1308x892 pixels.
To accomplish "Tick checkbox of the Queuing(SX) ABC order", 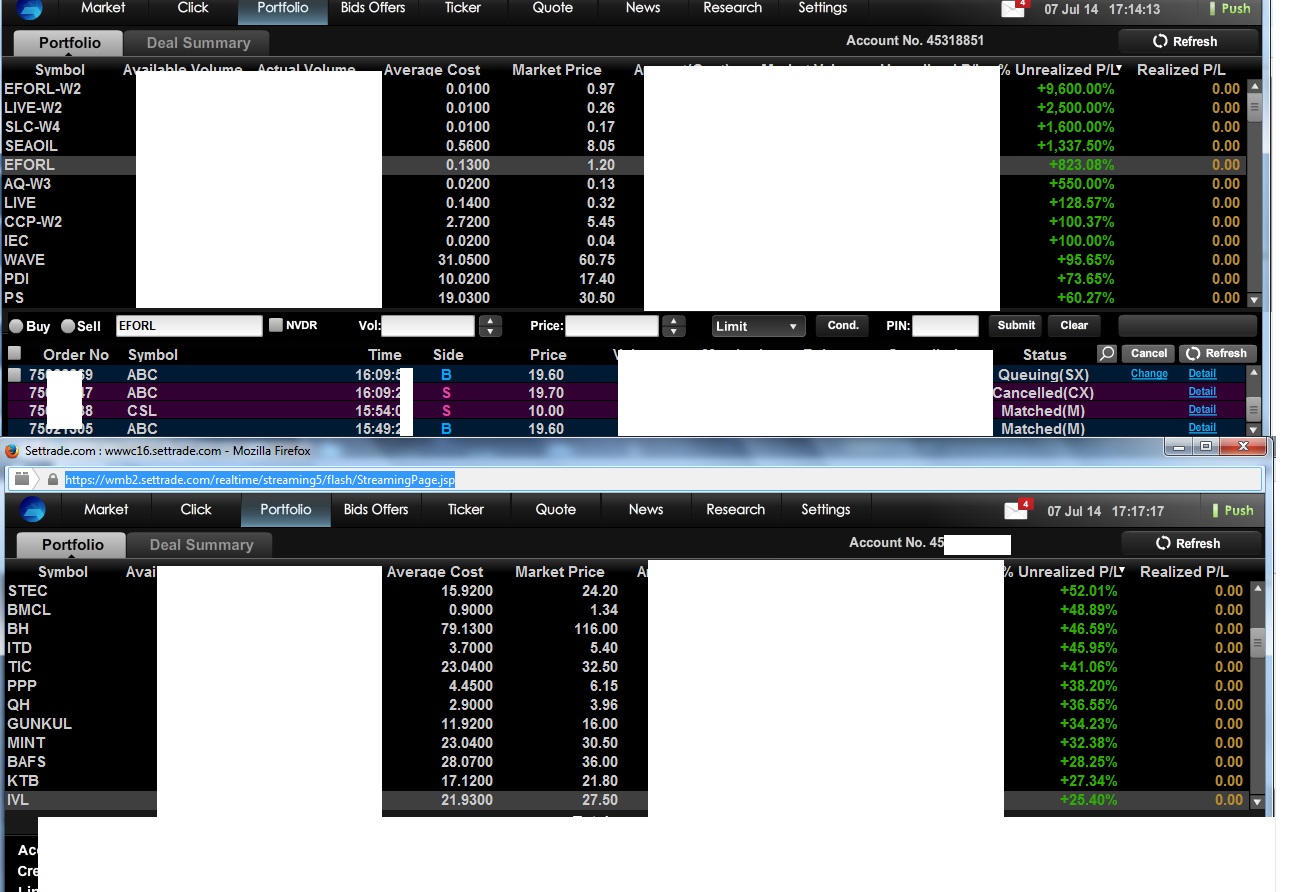I will (x=15, y=374).
